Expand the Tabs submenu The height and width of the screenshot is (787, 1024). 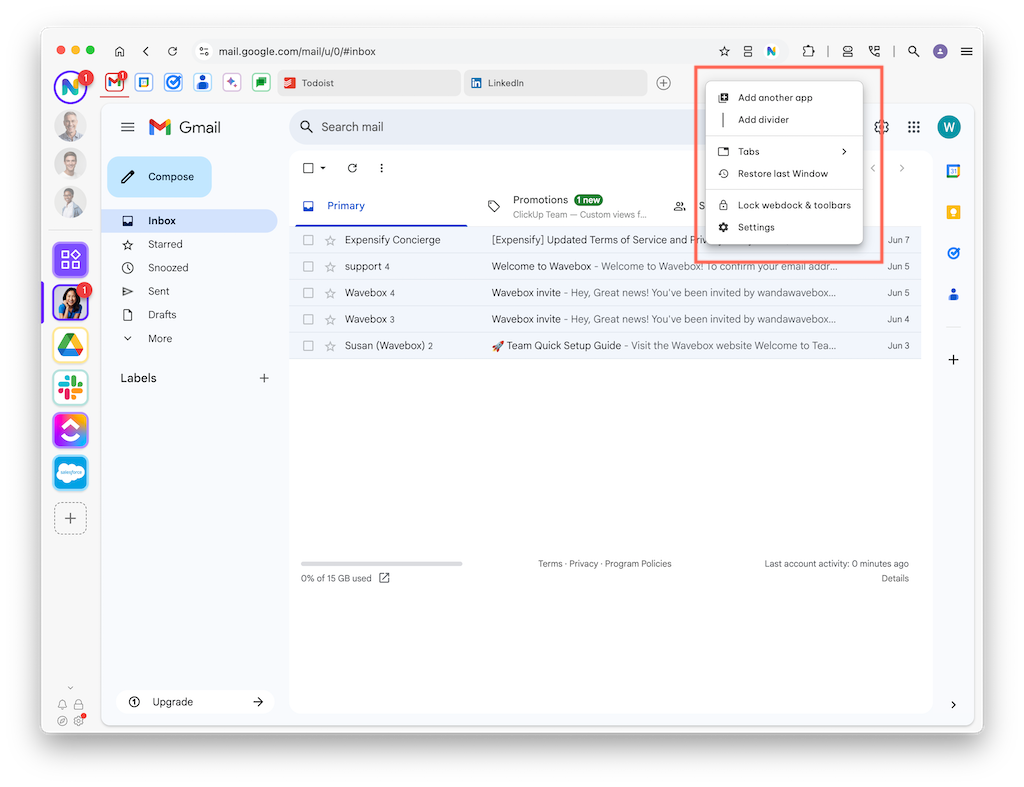coord(784,152)
